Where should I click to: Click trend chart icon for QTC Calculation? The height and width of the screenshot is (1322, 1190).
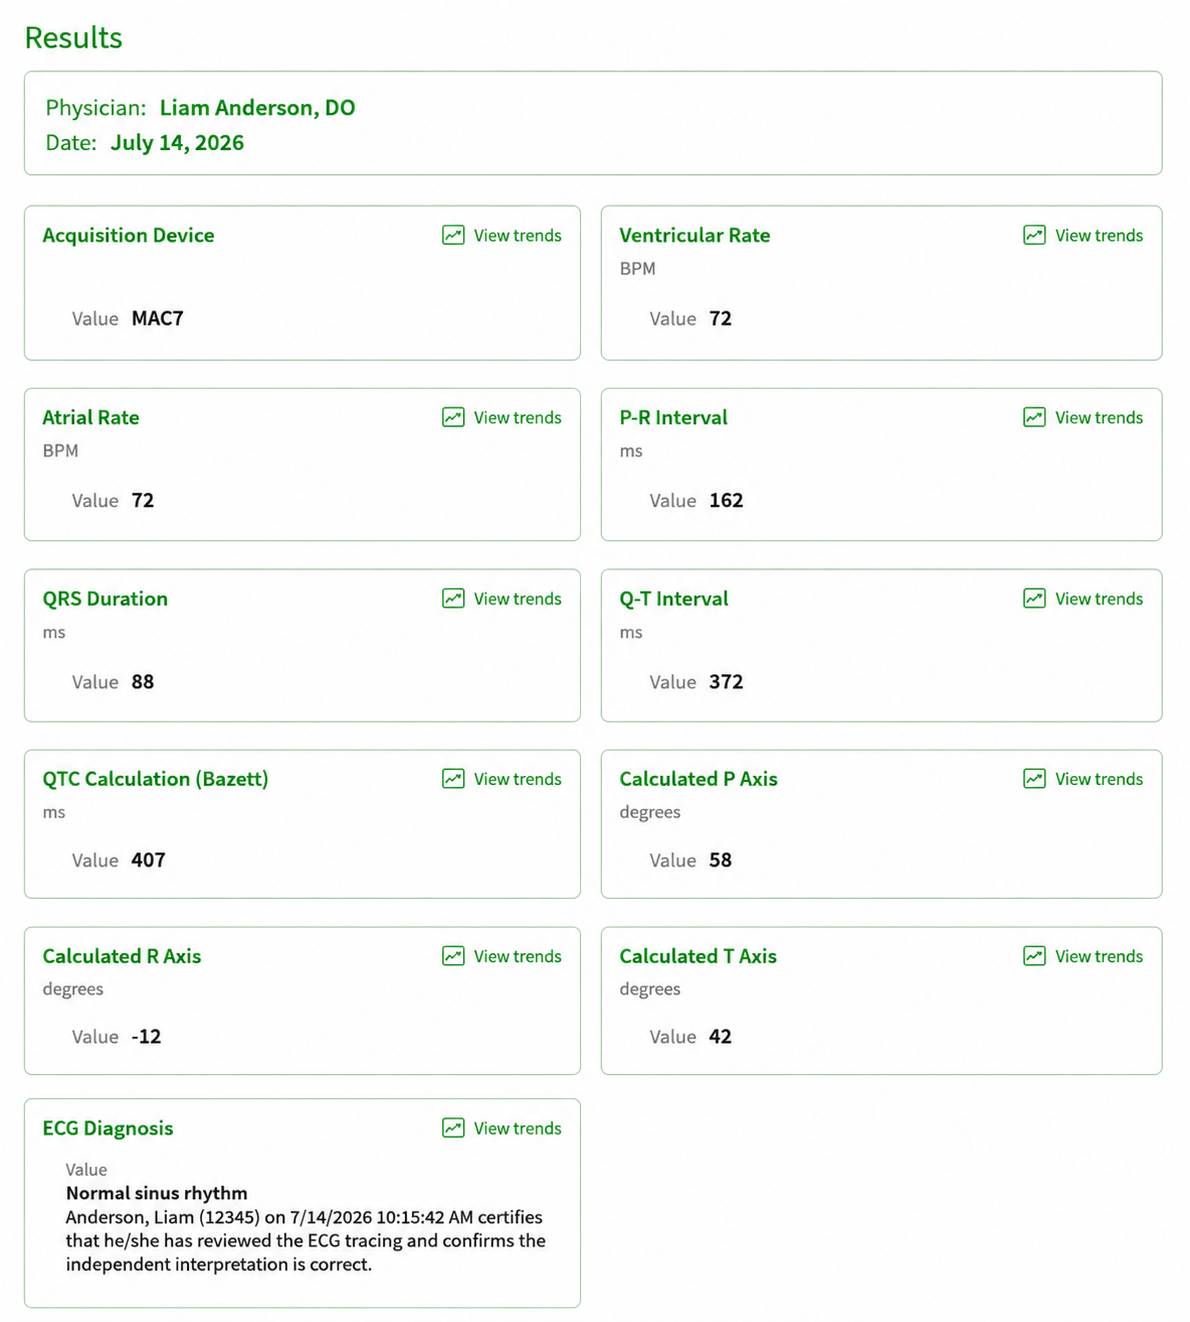453,778
